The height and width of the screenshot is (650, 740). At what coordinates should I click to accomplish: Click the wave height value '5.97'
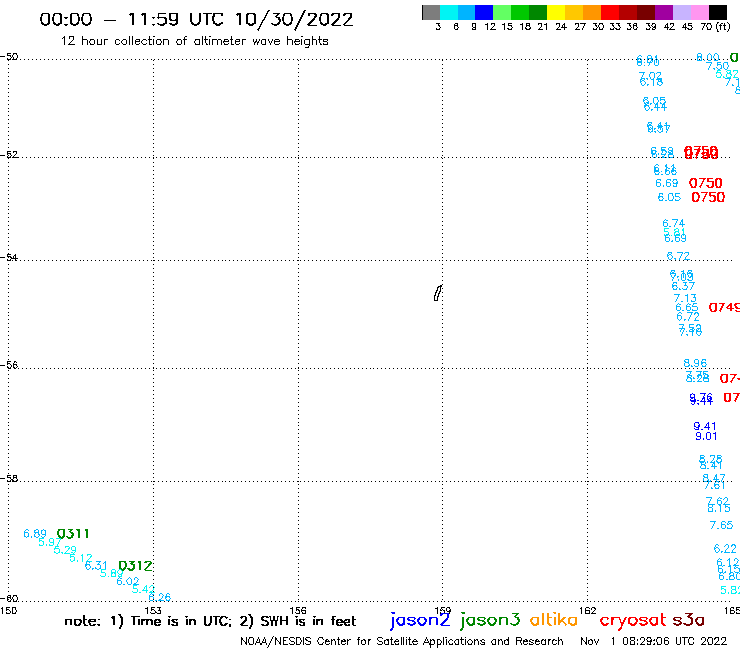(x=50, y=542)
